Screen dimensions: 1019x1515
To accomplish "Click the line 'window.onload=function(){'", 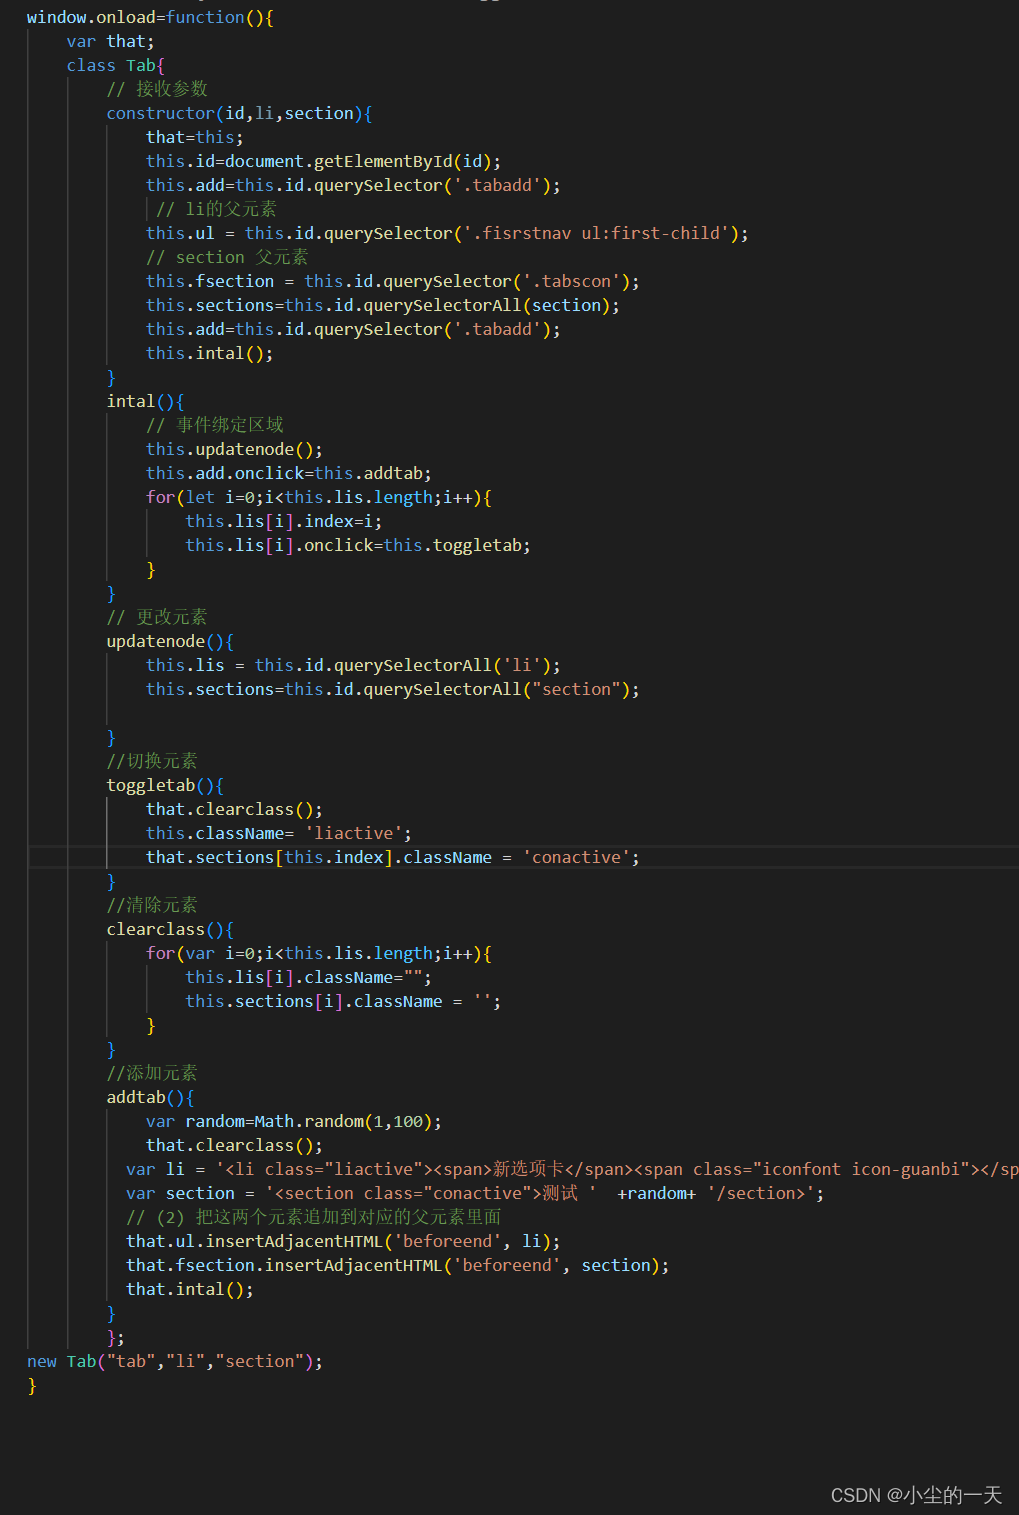I will (150, 17).
